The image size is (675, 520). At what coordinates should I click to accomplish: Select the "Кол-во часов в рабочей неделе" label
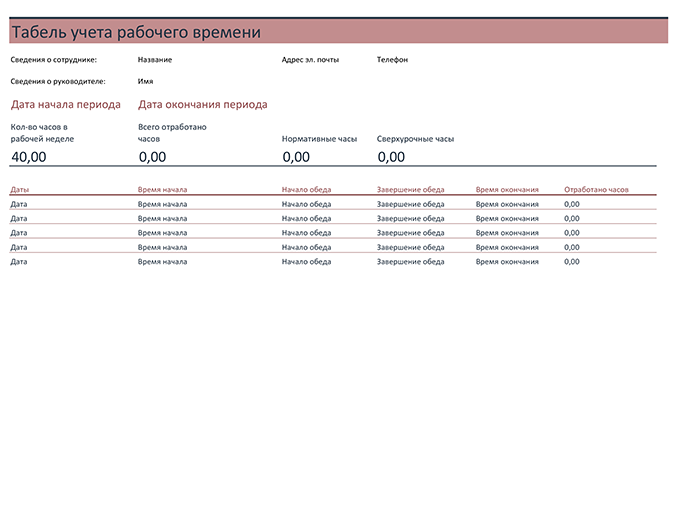tap(42, 133)
